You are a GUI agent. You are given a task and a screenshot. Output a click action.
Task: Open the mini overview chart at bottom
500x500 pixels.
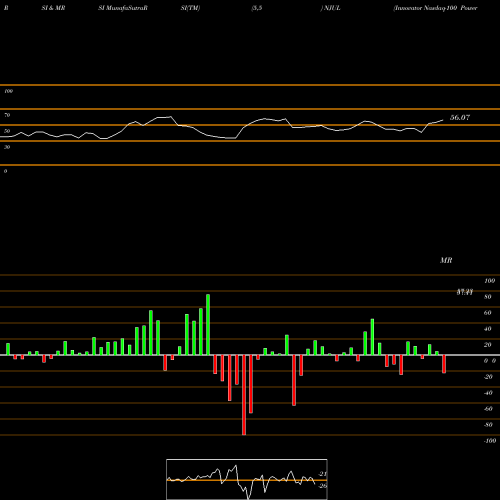(247, 479)
